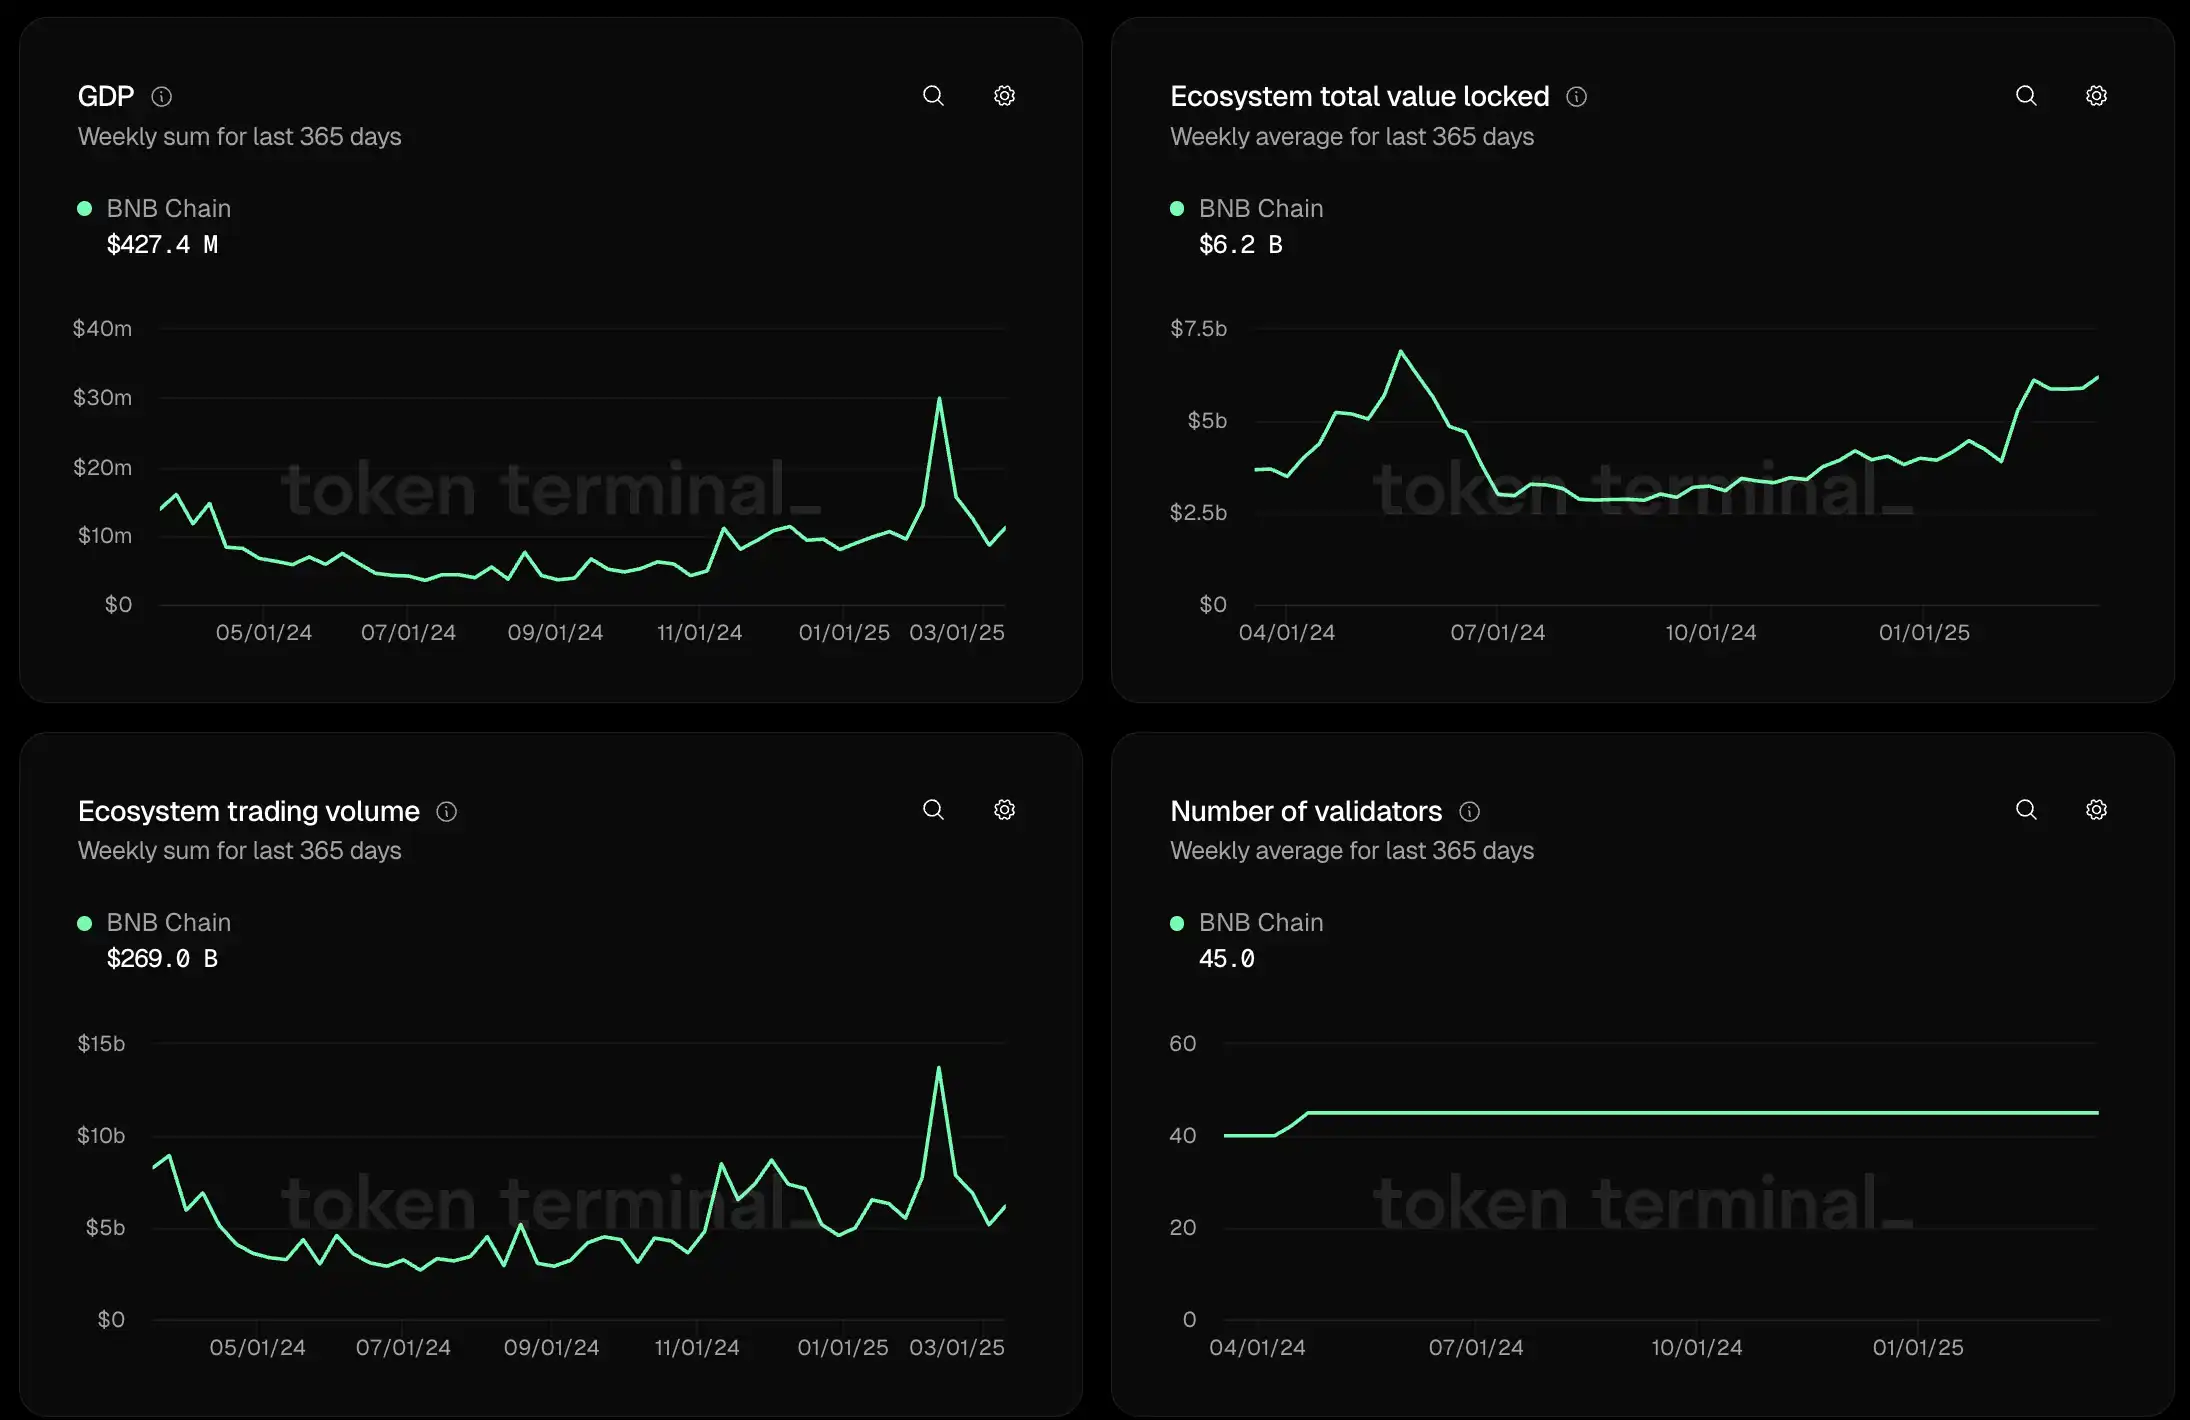This screenshot has height=1420, width=2190.
Task: Click info icon next to GDP title
Action: coord(161,97)
